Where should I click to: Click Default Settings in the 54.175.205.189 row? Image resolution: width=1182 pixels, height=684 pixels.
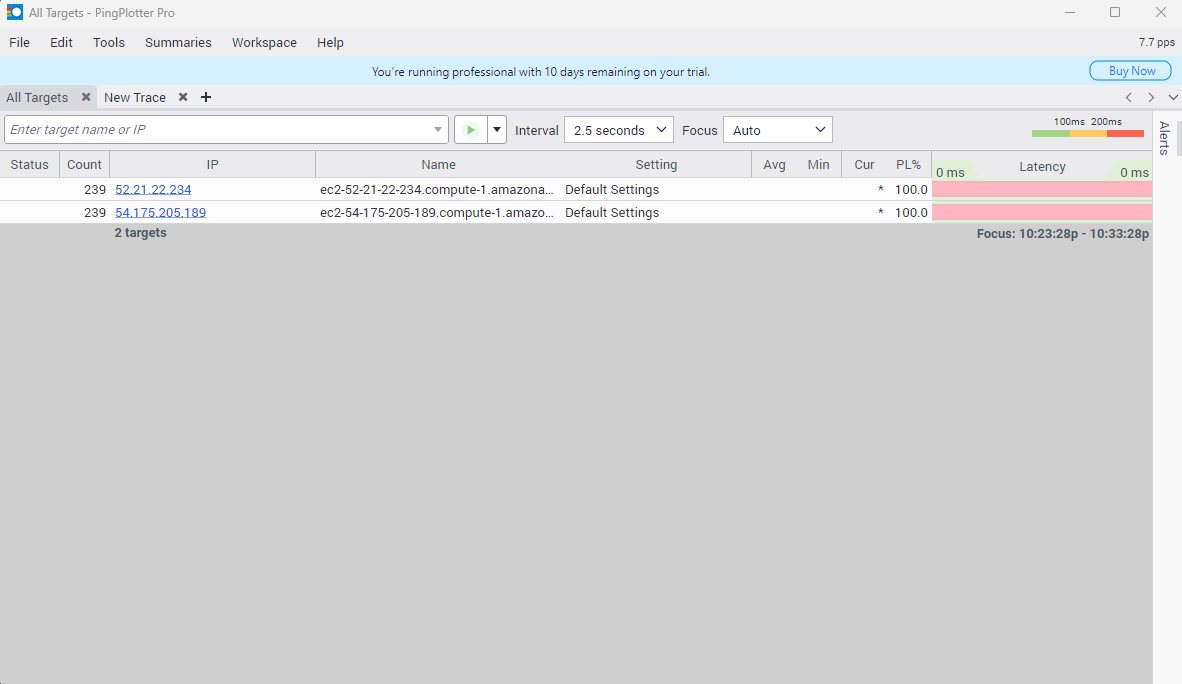click(x=612, y=212)
